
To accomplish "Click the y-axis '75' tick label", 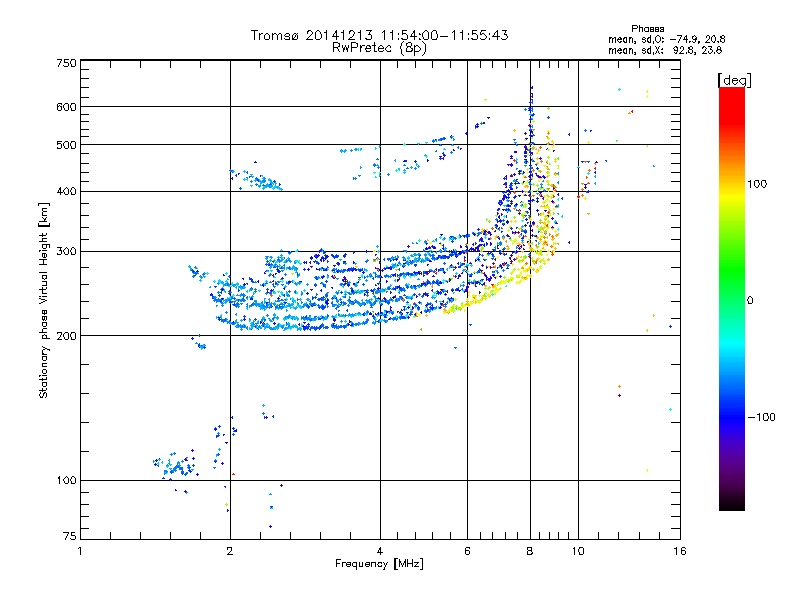I will (x=70, y=536).
